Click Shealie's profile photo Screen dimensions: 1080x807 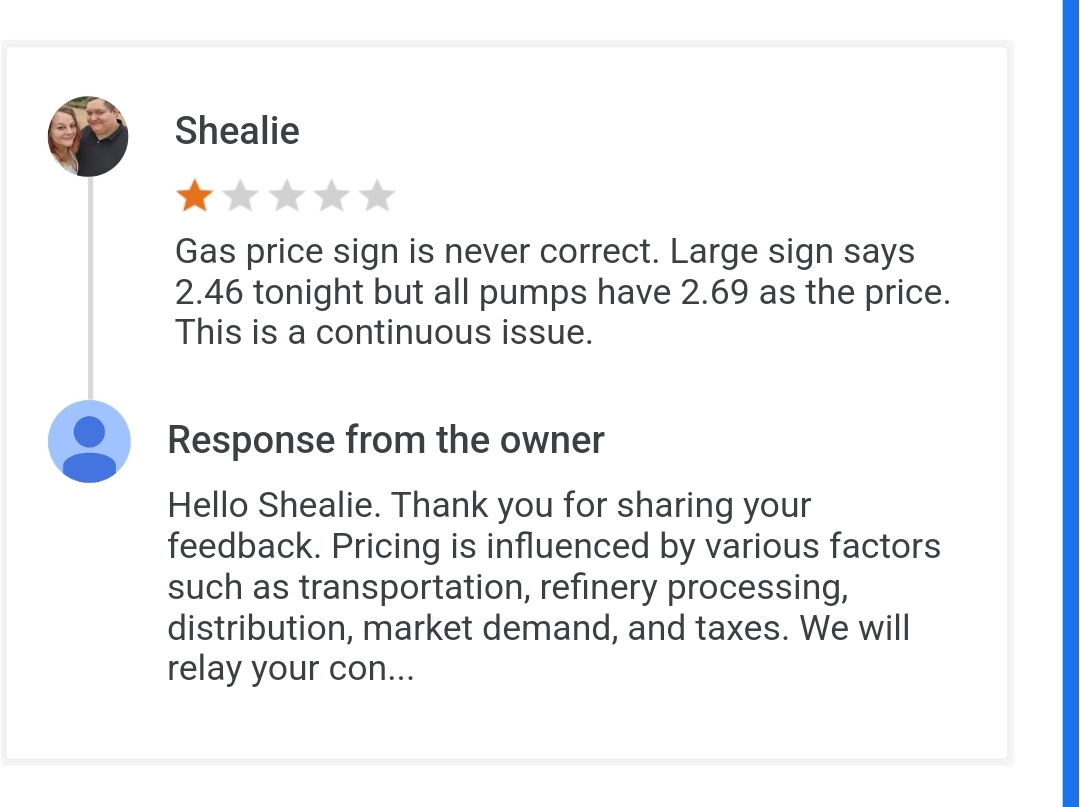pyautogui.click(x=88, y=137)
